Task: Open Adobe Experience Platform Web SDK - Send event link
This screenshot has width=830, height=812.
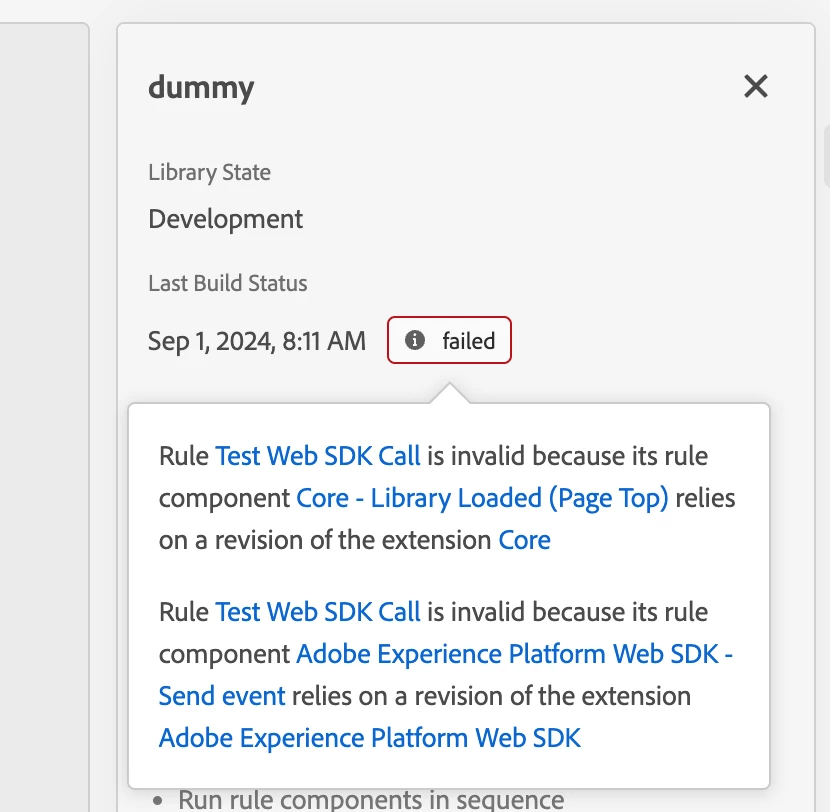Action: pos(446,675)
